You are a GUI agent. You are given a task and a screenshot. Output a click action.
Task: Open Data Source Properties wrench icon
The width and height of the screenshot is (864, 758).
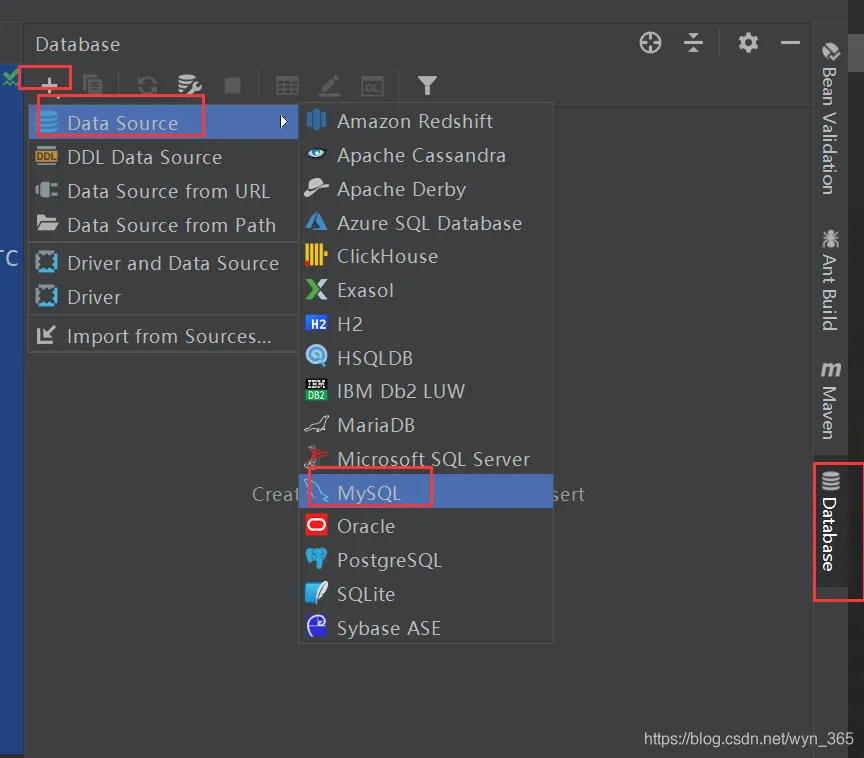click(190, 85)
